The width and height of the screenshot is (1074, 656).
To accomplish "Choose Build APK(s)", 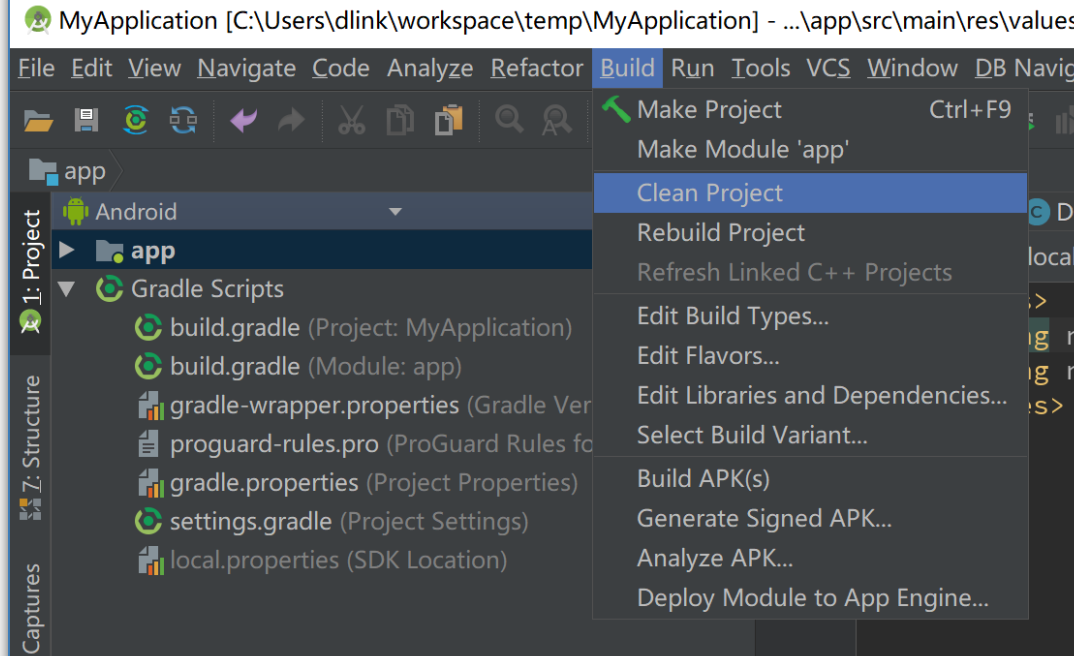I will point(810,479).
